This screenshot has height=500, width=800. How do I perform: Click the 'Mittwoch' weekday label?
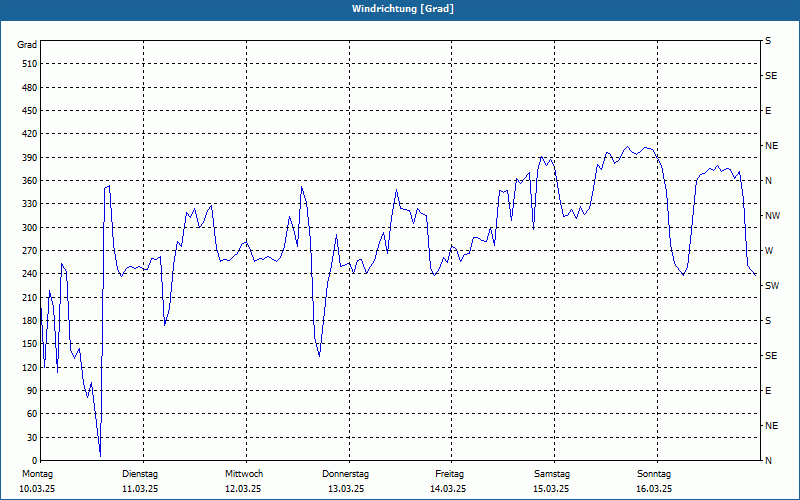coord(244,474)
